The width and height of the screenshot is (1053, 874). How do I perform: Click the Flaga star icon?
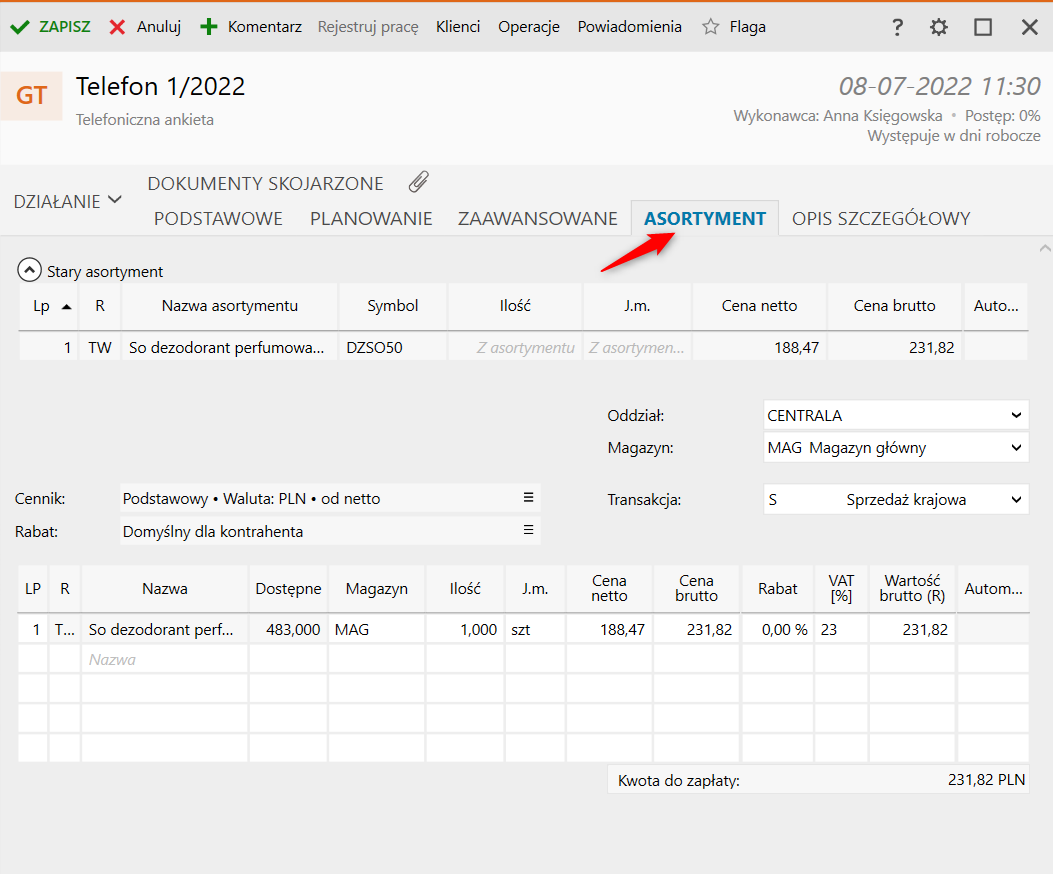point(711,27)
